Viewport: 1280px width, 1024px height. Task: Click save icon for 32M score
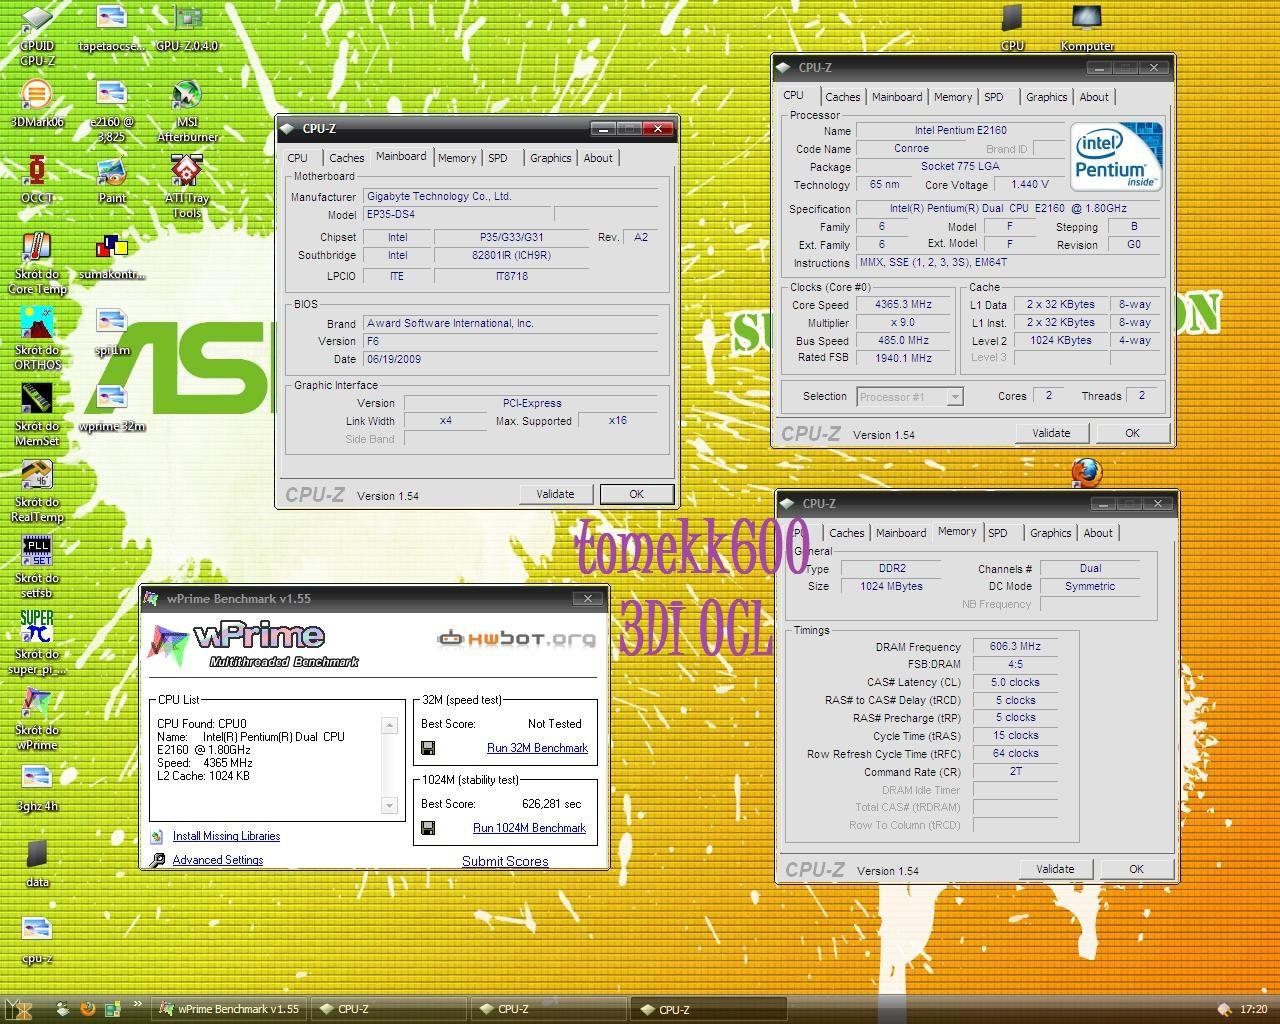pyautogui.click(x=428, y=748)
